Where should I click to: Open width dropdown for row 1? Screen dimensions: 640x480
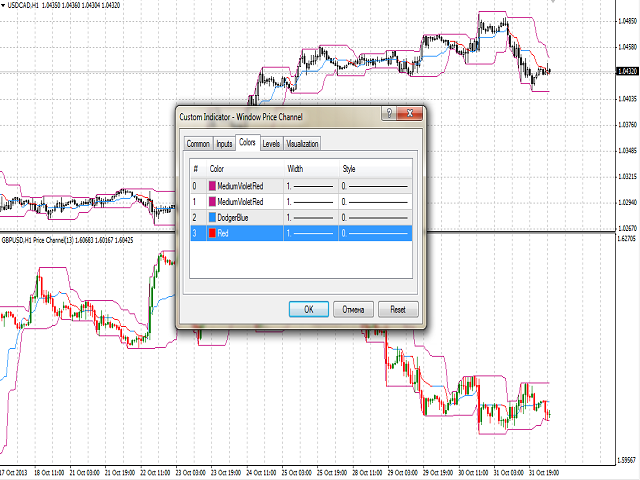(x=311, y=202)
